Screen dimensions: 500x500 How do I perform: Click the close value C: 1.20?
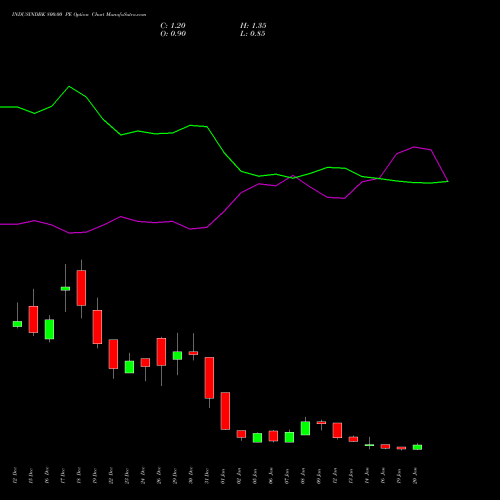pos(173,26)
